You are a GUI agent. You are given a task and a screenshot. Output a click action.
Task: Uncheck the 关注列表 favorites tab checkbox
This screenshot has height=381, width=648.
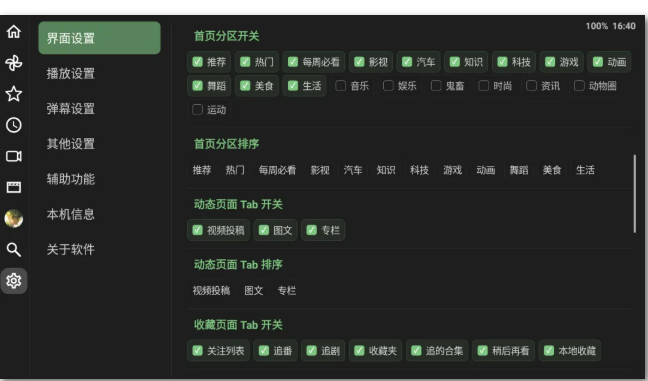click(198, 350)
